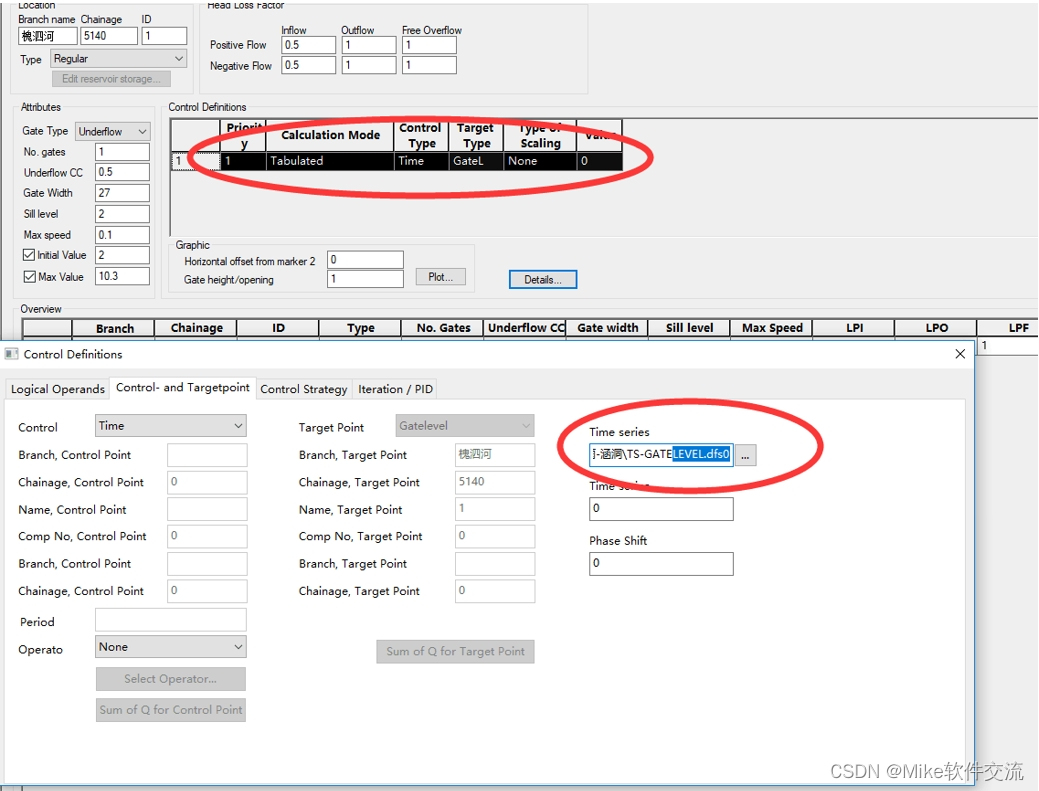Screen dimensions: 1039x791
Task: Select the Tabulated calculation mode cell
Action: click(330, 161)
